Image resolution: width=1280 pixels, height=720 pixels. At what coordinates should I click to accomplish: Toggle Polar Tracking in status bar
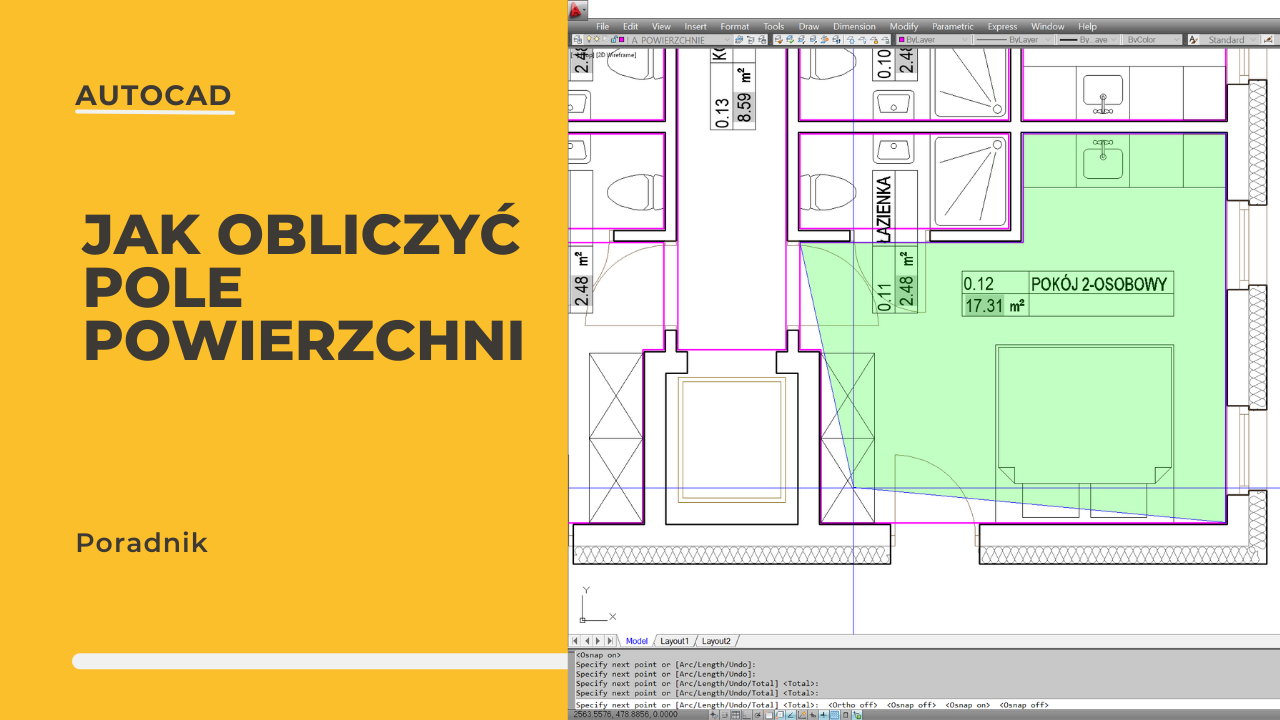pos(757,715)
